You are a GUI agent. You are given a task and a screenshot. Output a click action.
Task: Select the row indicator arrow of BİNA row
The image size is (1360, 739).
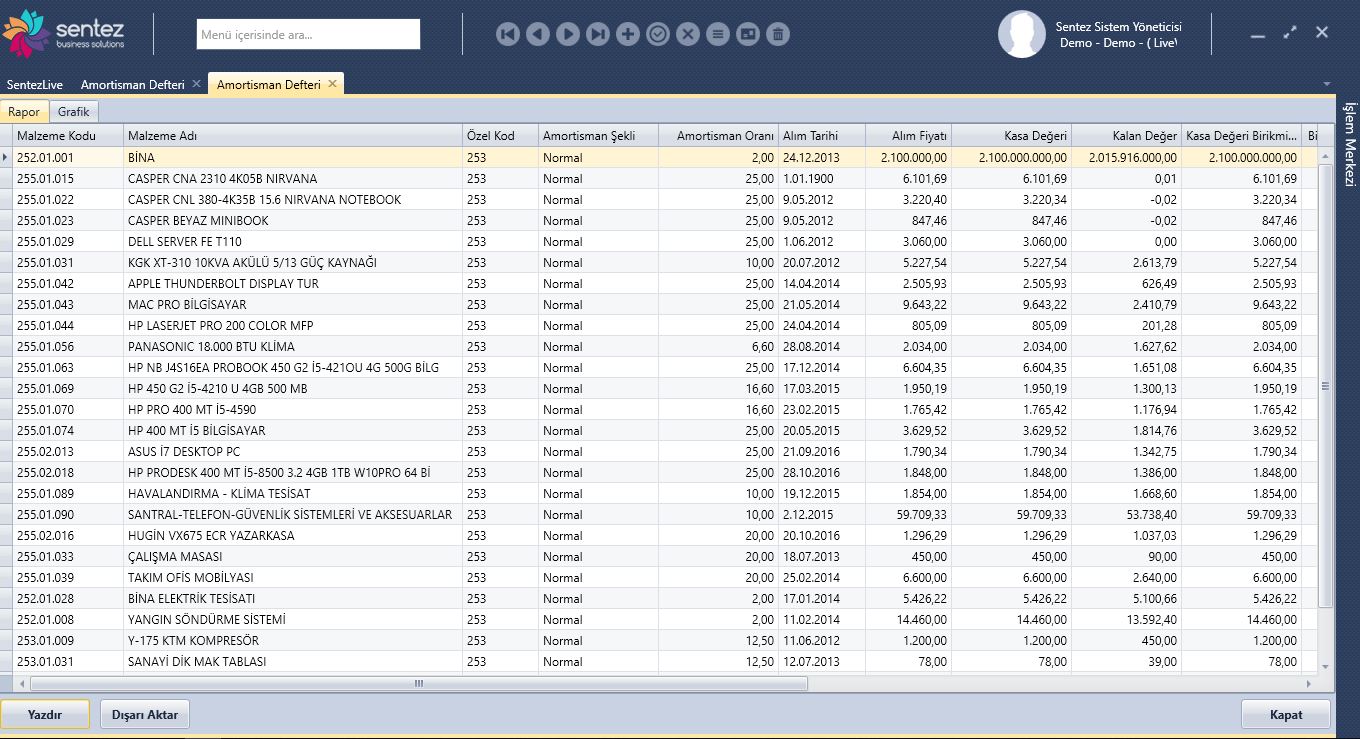(x=6, y=157)
